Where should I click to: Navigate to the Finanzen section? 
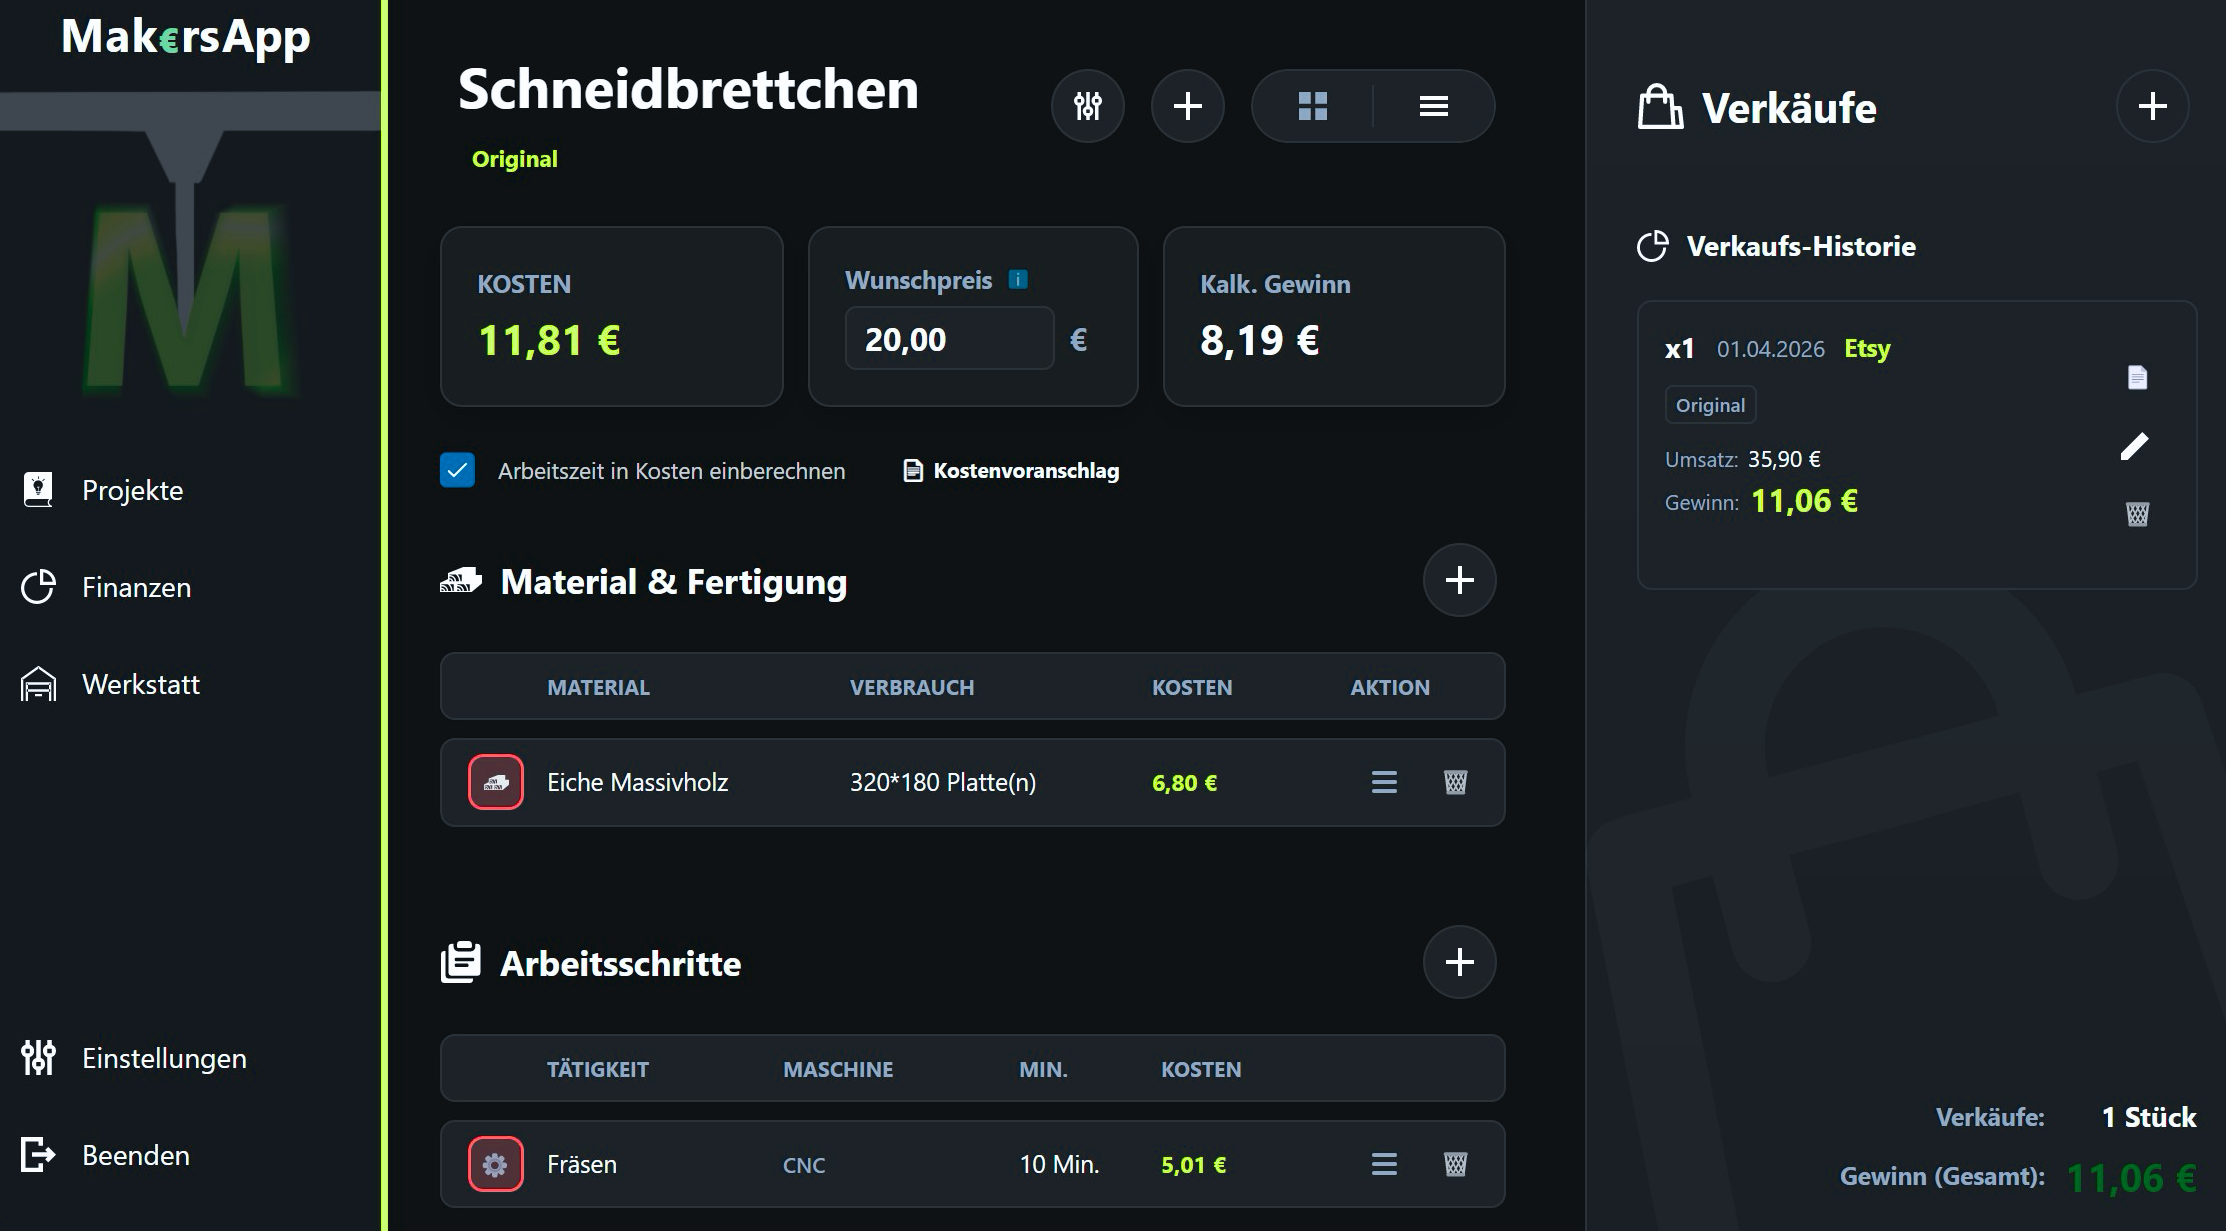[136, 587]
